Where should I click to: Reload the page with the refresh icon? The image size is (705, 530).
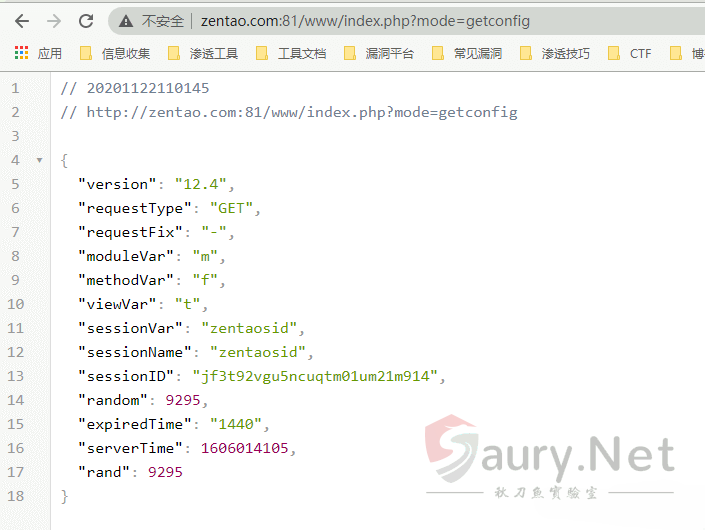86,20
